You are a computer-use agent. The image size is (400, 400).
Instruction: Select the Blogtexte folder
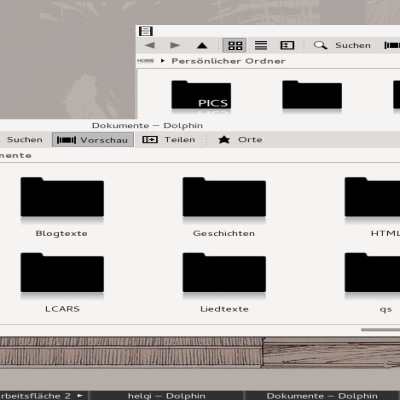click(x=62, y=207)
